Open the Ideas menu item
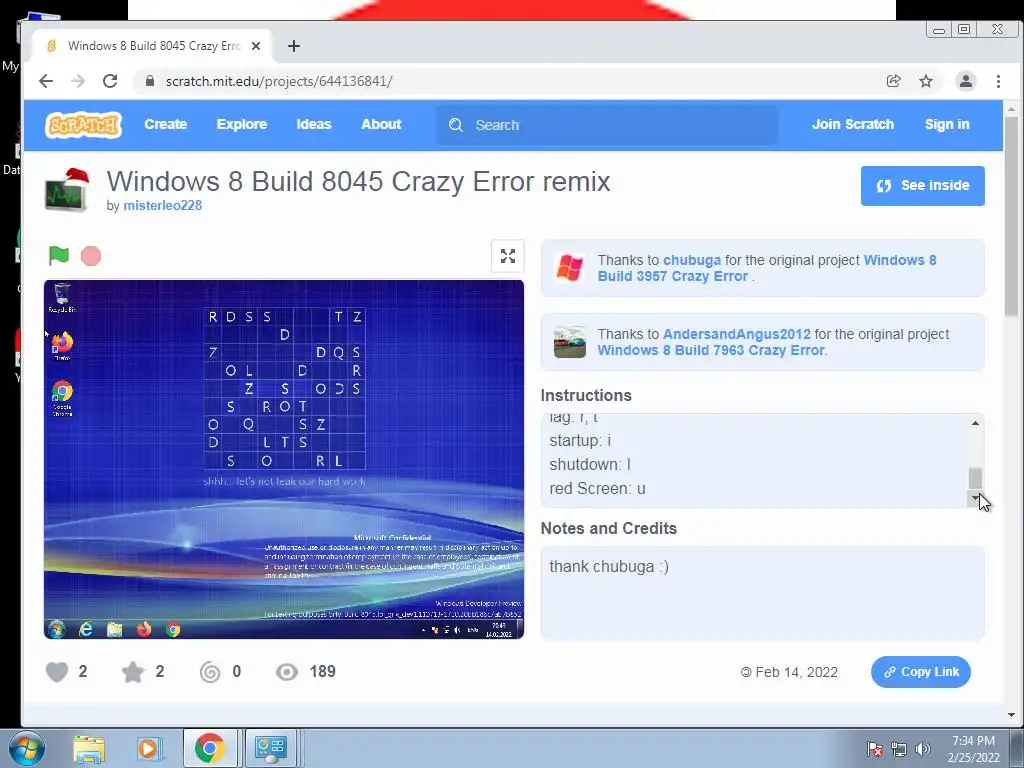Viewport: 1024px width, 768px height. coord(313,124)
